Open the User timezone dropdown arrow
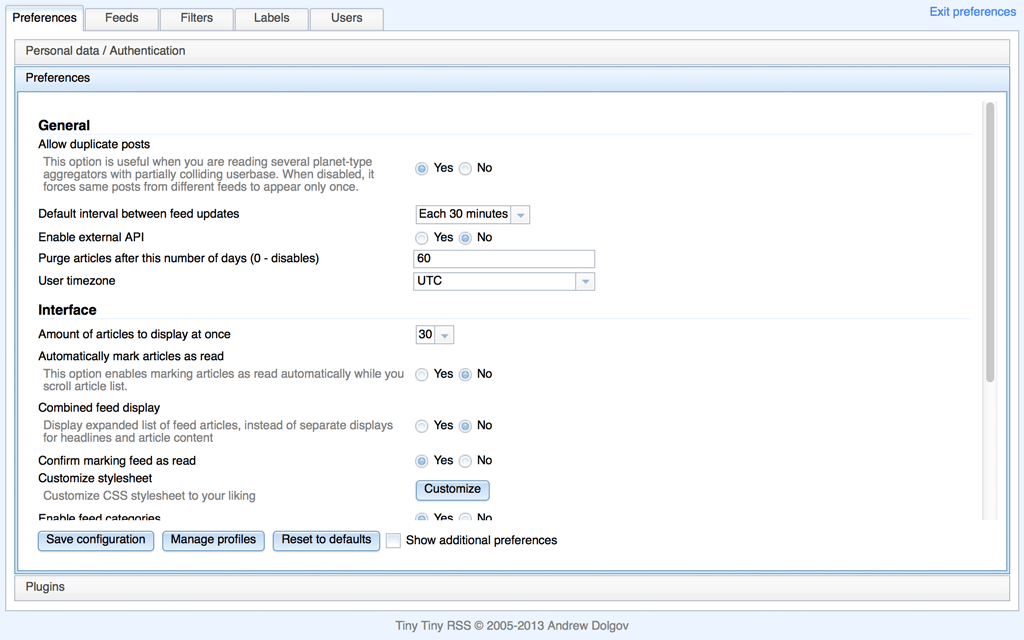The height and width of the screenshot is (640, 1024). [585, 282]
